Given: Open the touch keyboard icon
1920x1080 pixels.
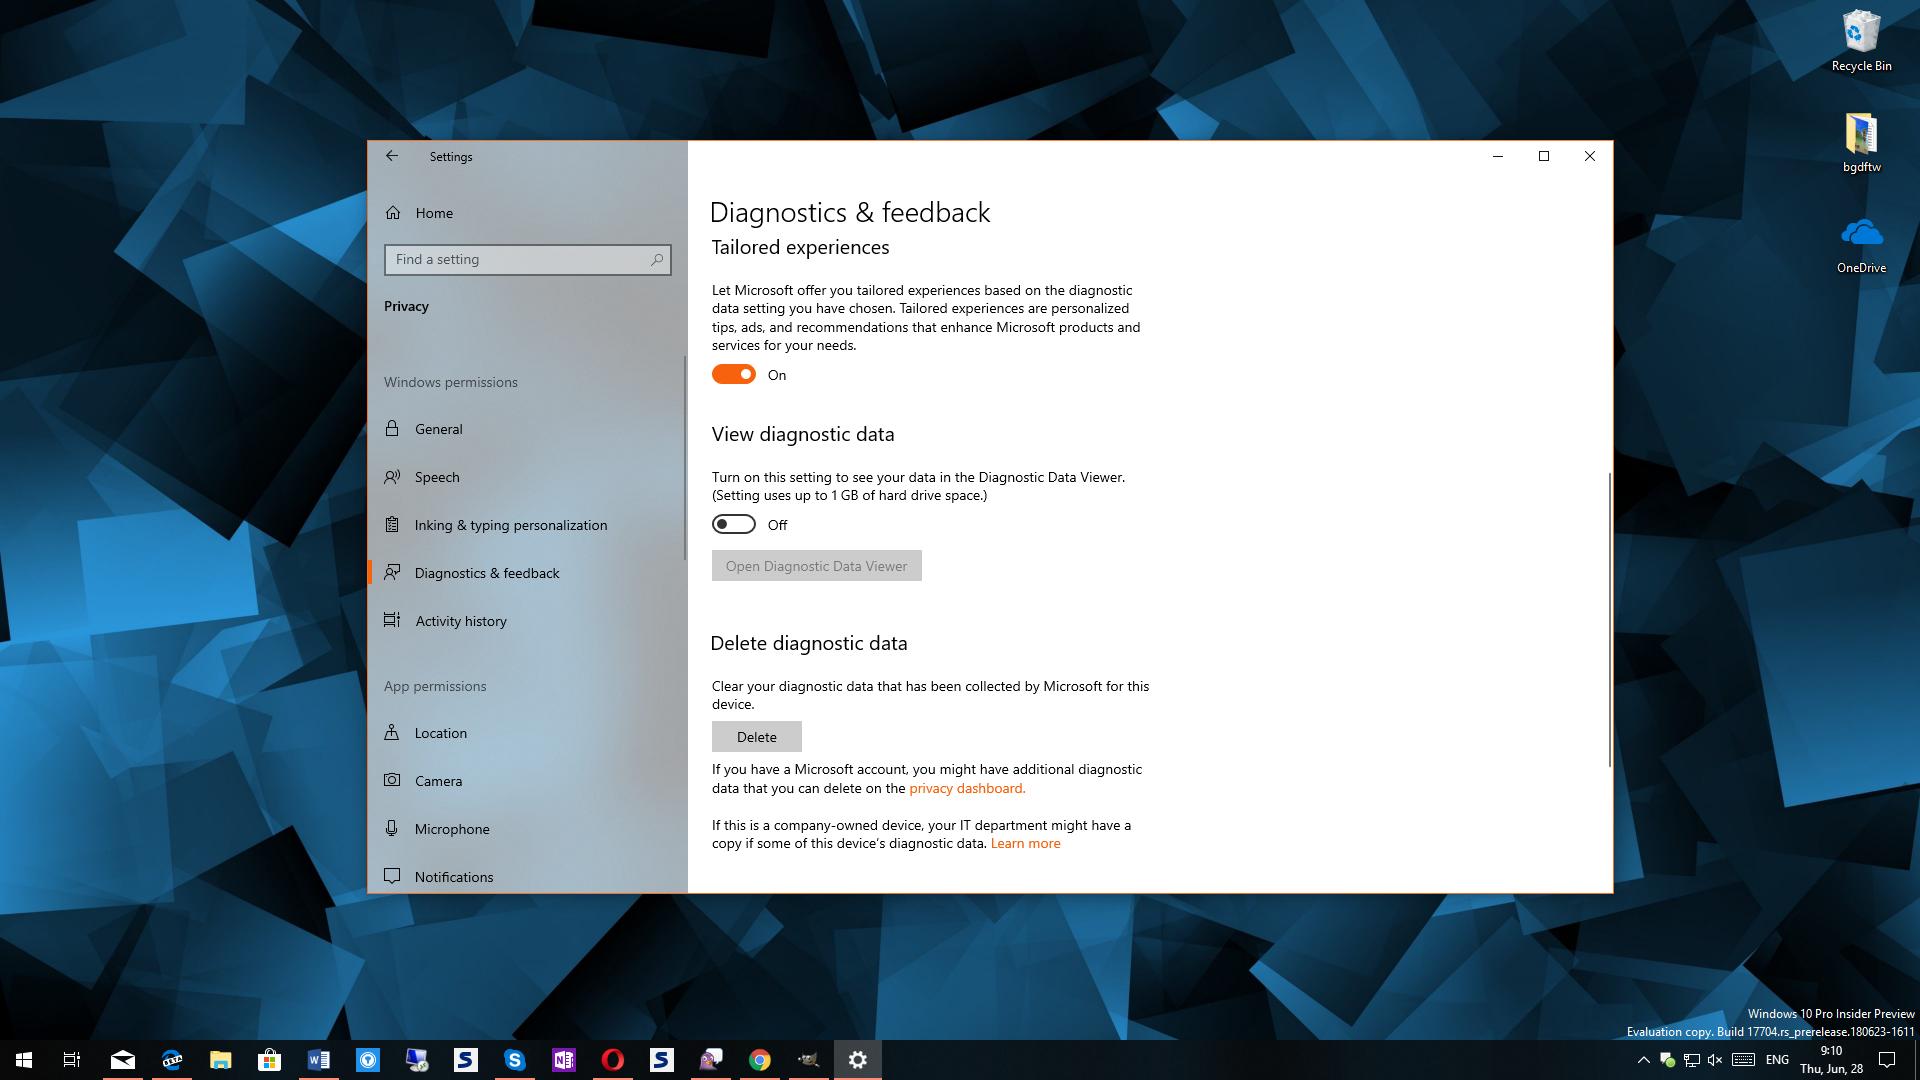Looking at the screenshot, I should coord(1743,1060).
